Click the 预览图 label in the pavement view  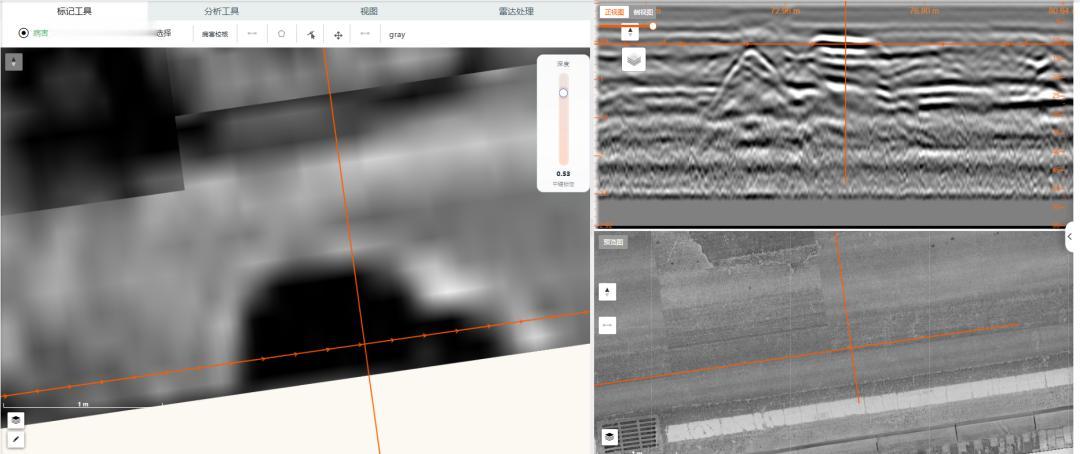(612, 243)
